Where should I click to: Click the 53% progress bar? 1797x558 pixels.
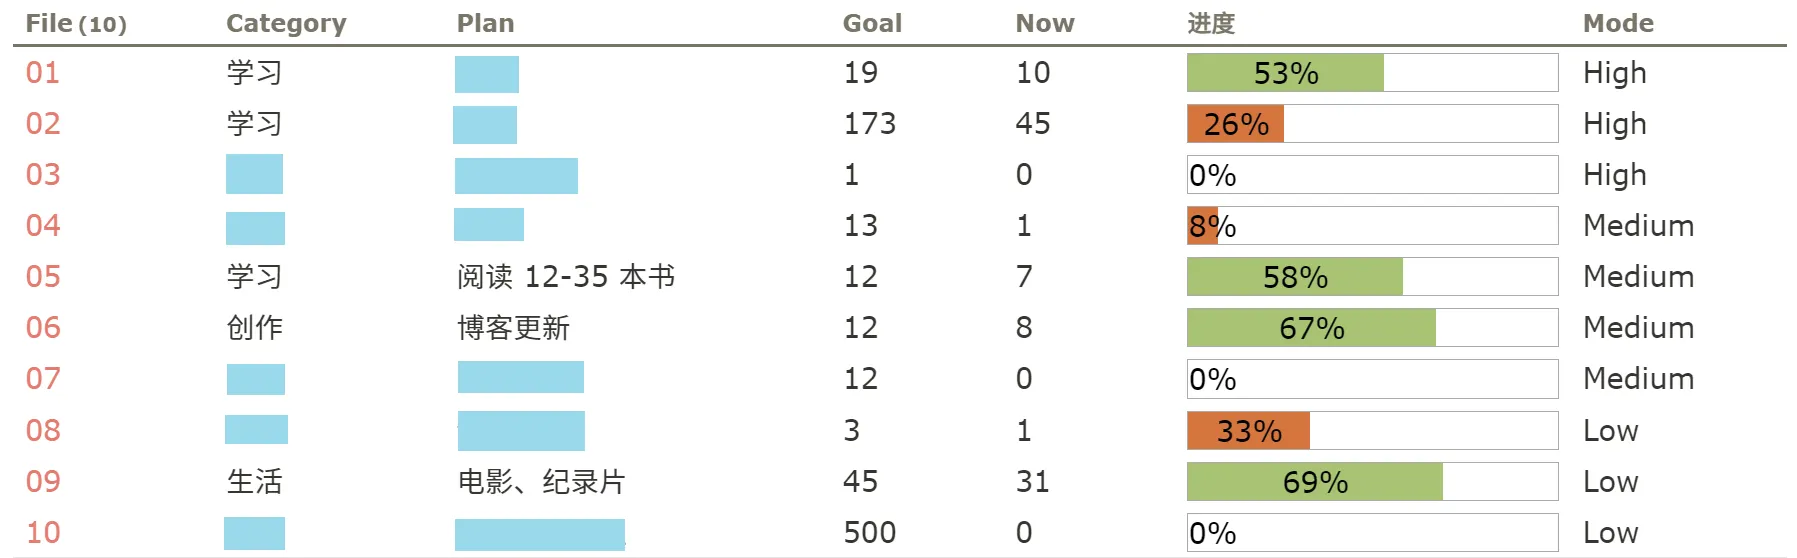[1372, 73]
